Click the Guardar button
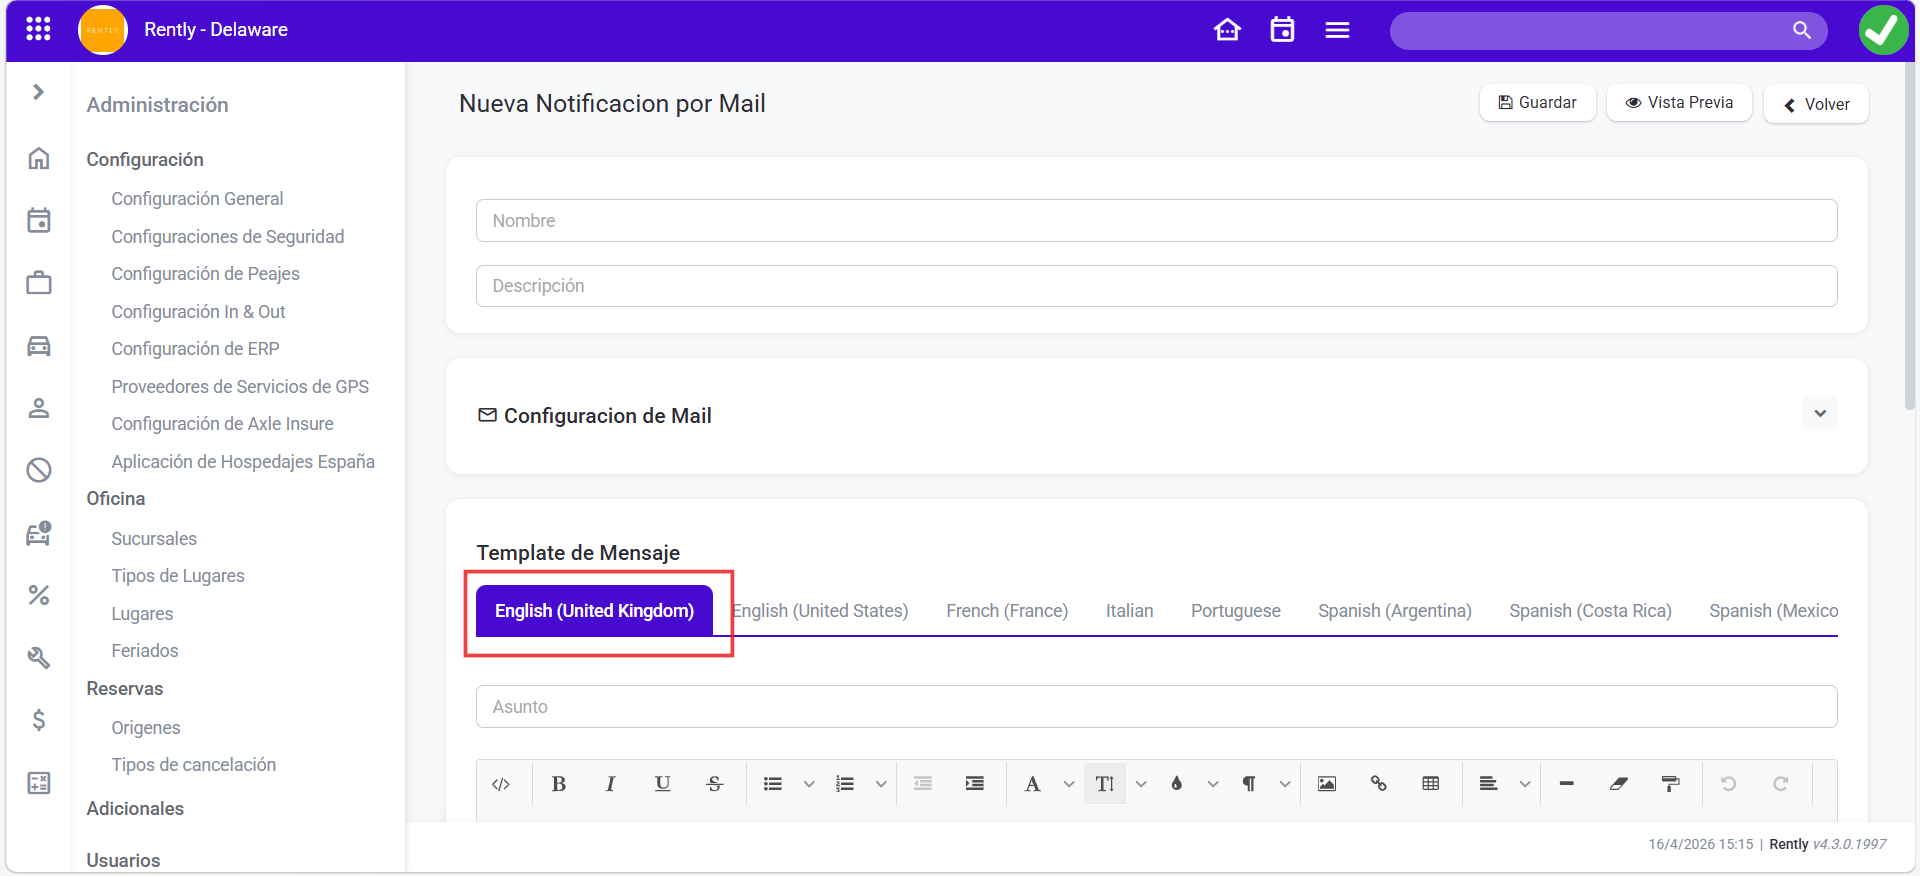This screenshot has width=1920, height=876. [1537, 103]
